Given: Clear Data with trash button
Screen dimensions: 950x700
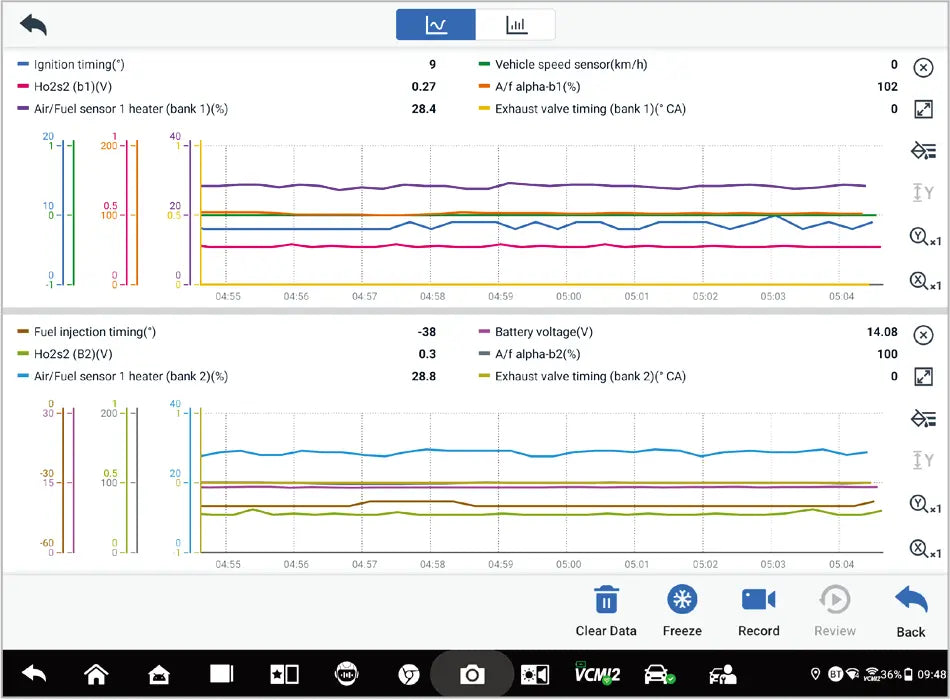Looking at the screenshot, I should pyautogui.click(x=606, y=610).
